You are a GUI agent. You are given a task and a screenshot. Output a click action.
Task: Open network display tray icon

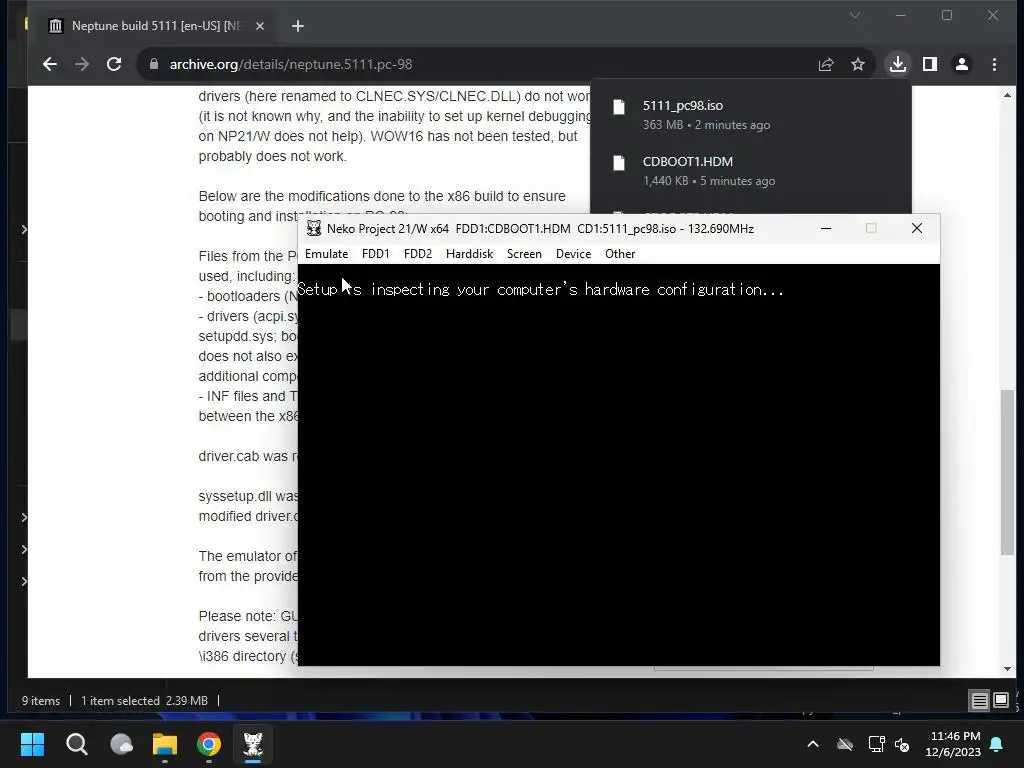876,744
